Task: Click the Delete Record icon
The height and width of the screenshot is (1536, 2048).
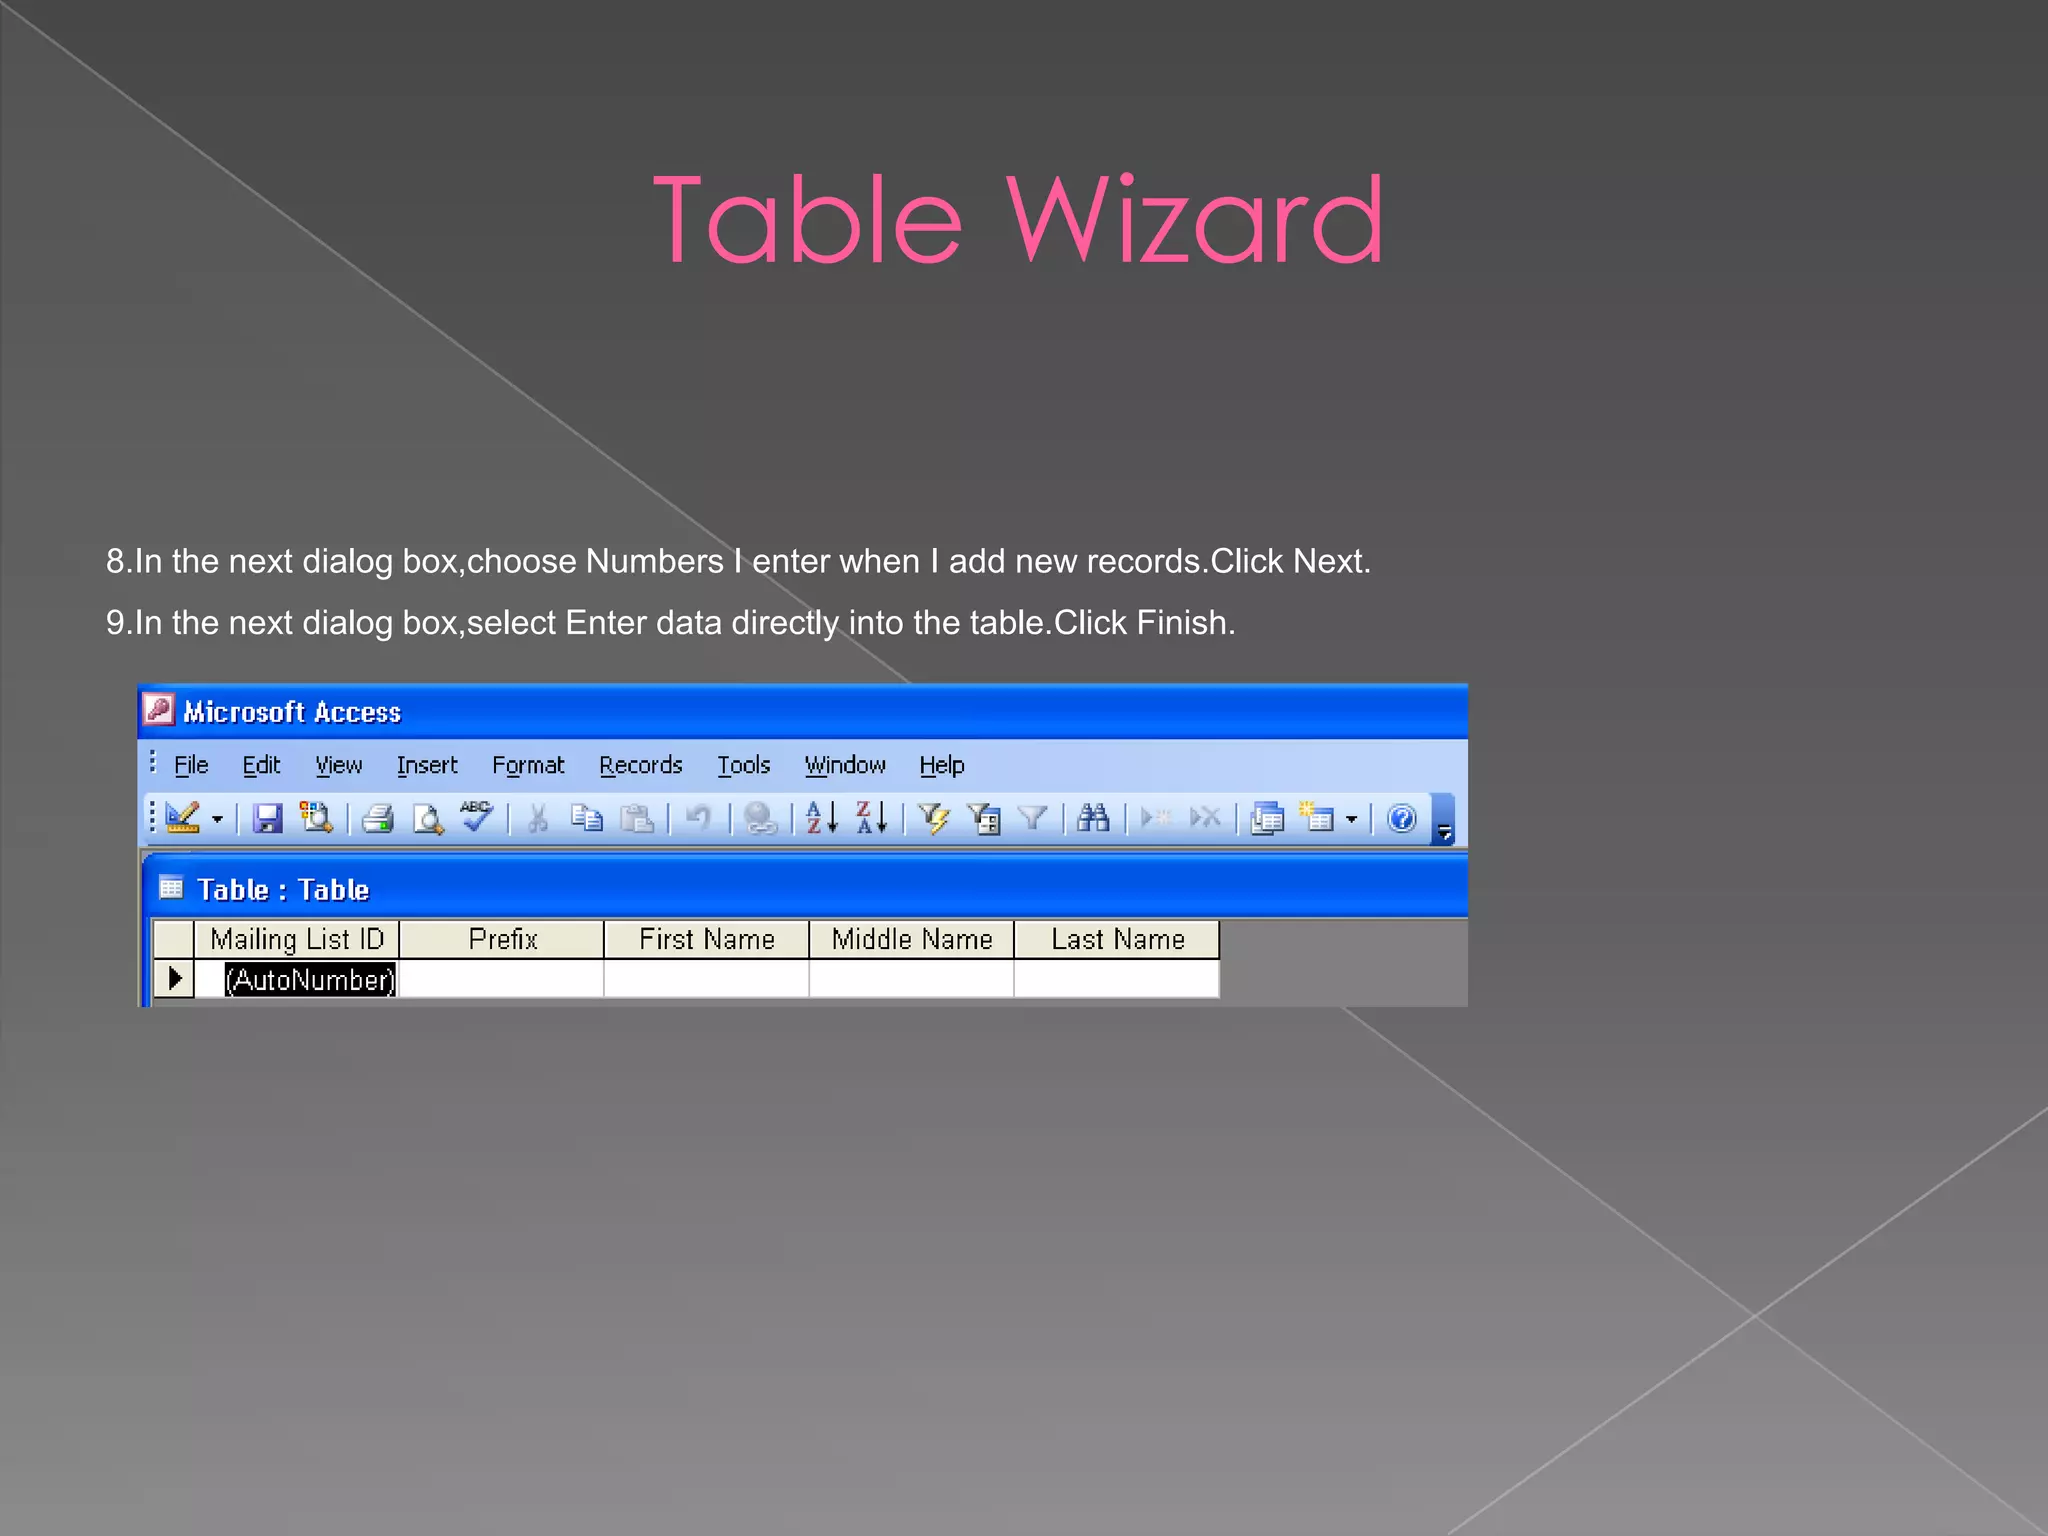Action: click(x=1205, y=818)
